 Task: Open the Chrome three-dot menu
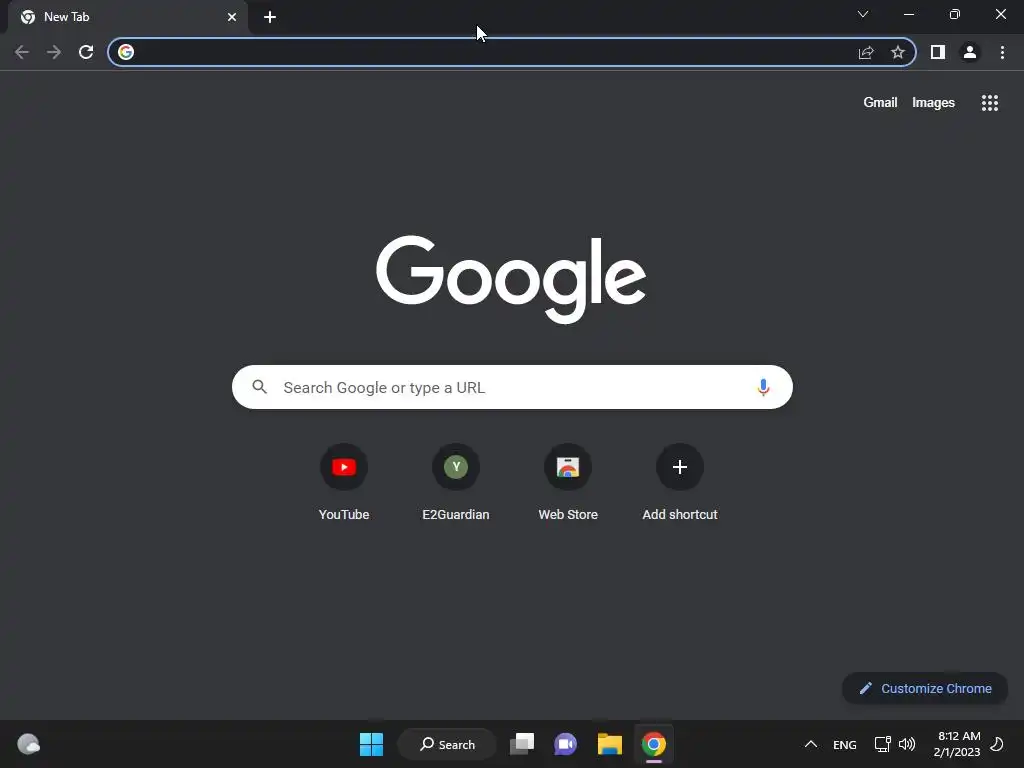click(x=1002, y=52)
